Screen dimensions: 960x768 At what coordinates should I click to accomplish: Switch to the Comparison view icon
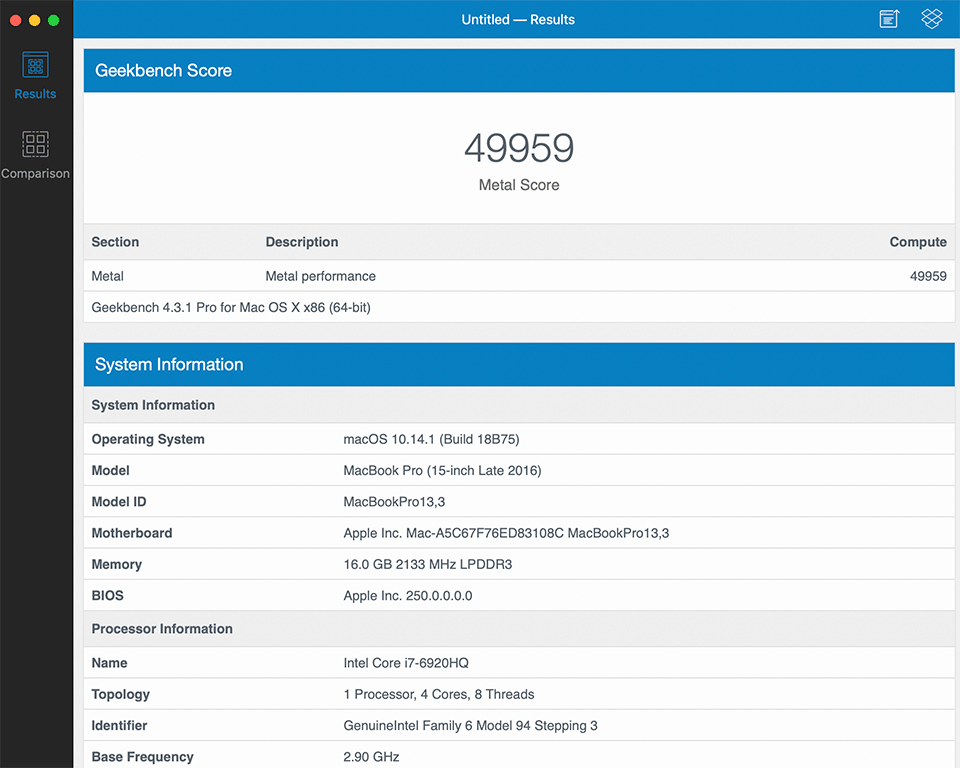(36, 144)
